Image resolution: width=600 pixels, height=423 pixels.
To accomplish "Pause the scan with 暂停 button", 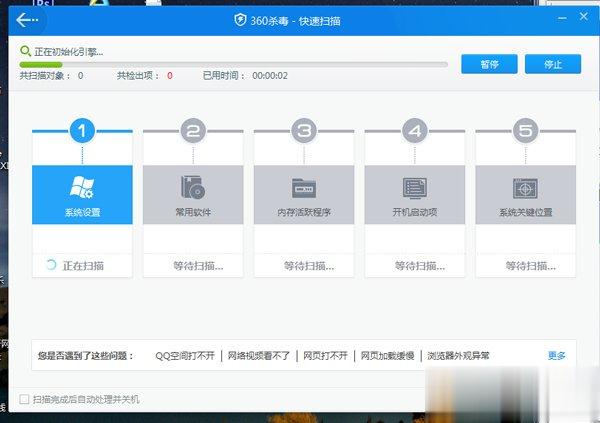I will [x=489, y=64].
